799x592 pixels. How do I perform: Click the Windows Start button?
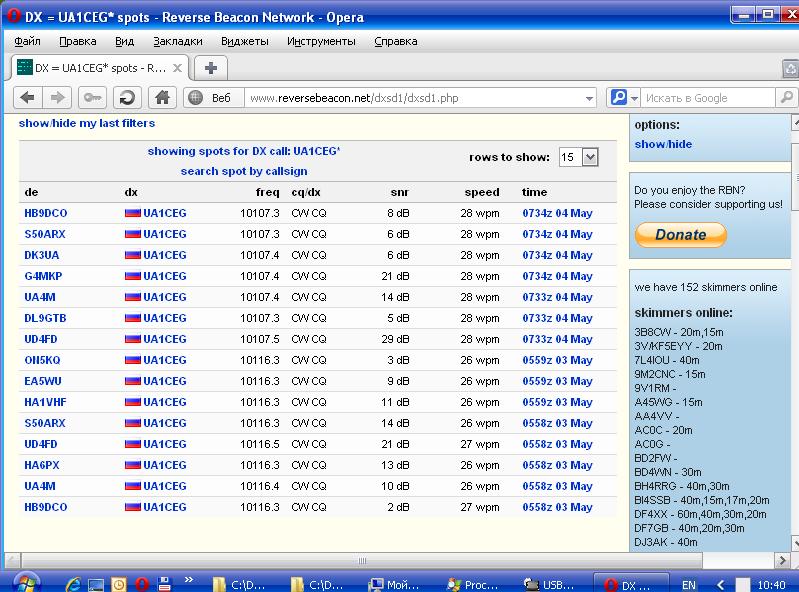[24, 582]
